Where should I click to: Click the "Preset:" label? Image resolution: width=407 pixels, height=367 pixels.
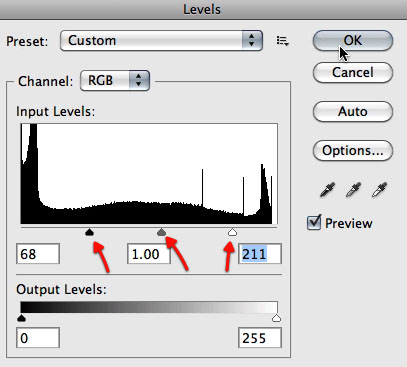27,41
